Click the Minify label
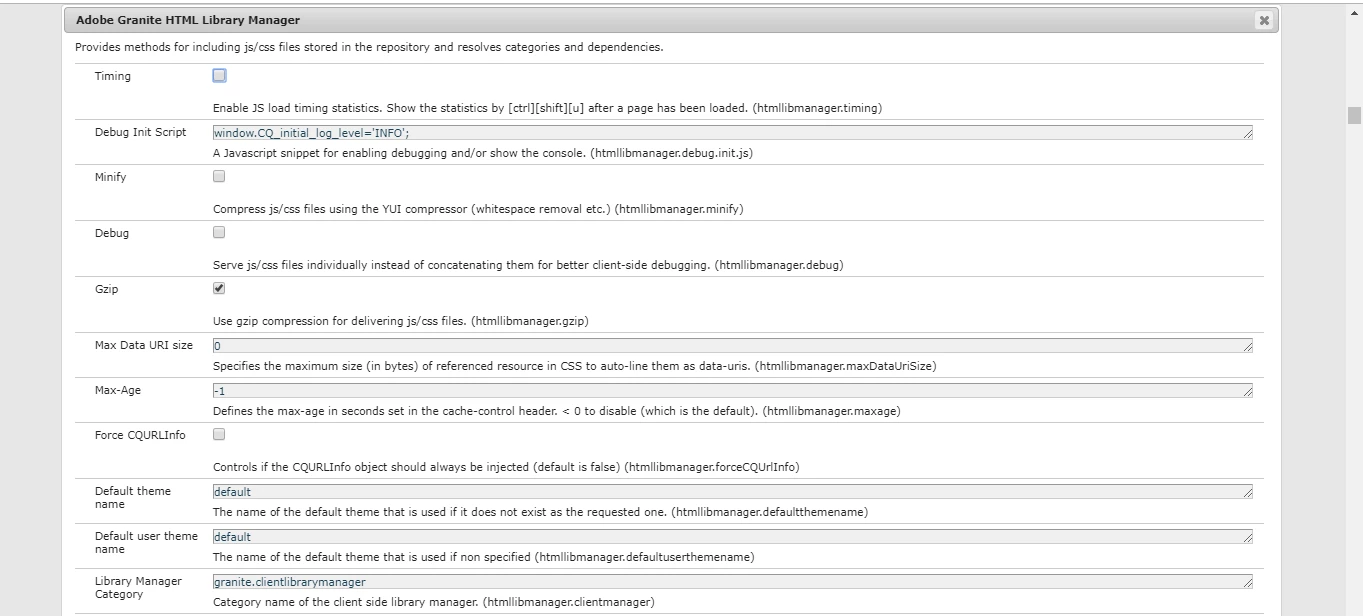 click(110, 177)
